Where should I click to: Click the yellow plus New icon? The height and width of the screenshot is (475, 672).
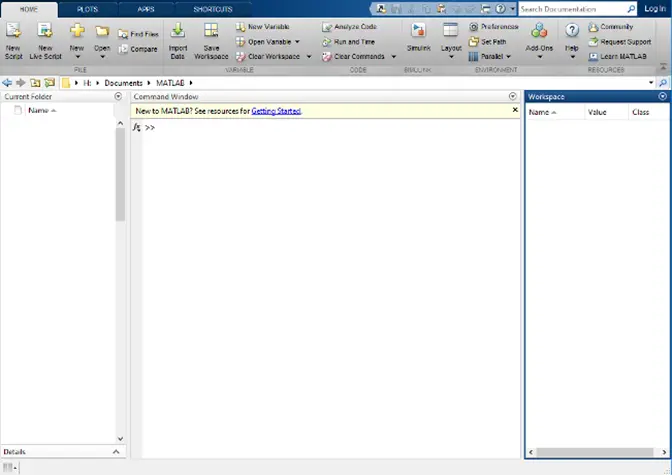77,31
